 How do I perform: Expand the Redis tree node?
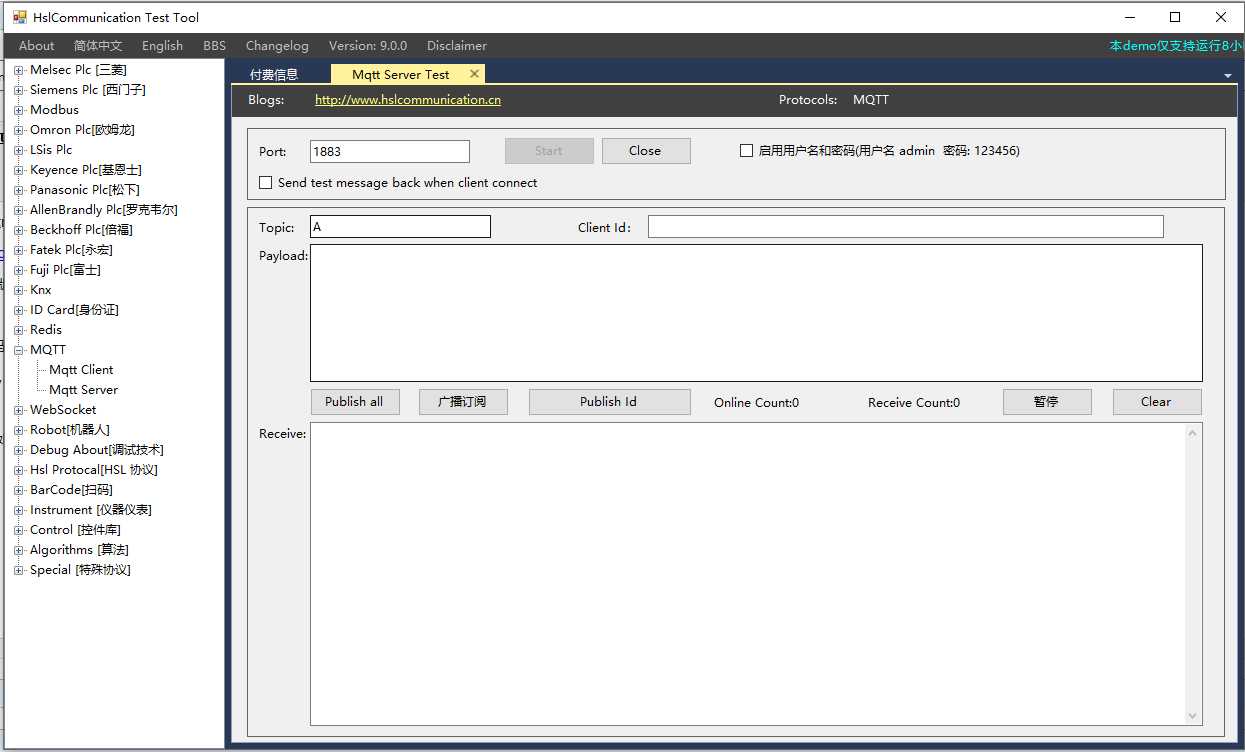tap(19, 330)
